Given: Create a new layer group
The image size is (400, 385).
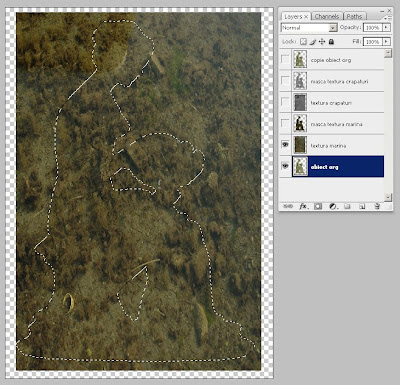Looking at the screenshot, I should 347,206.
